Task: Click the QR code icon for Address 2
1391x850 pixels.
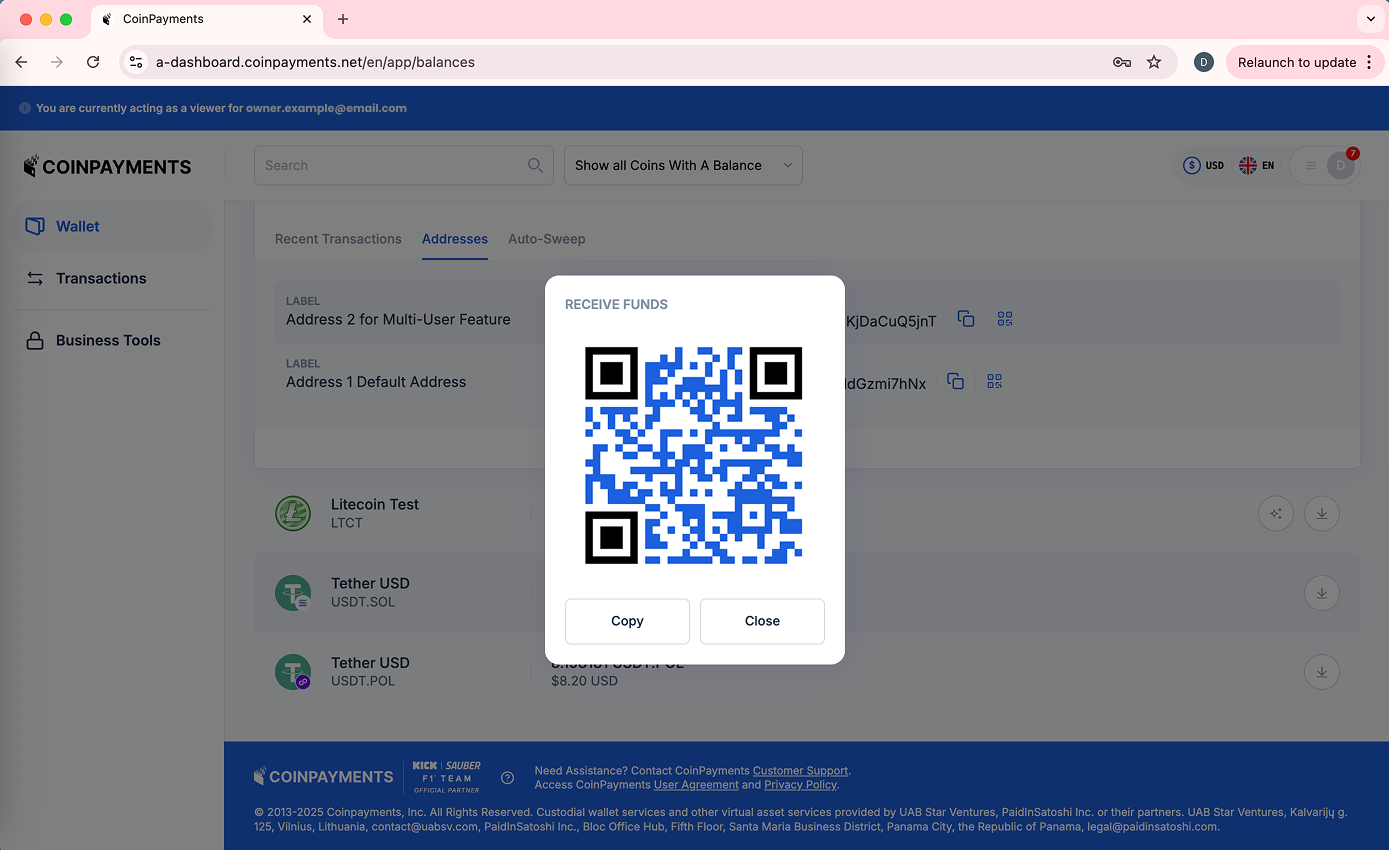Action: click(1005, 319)
